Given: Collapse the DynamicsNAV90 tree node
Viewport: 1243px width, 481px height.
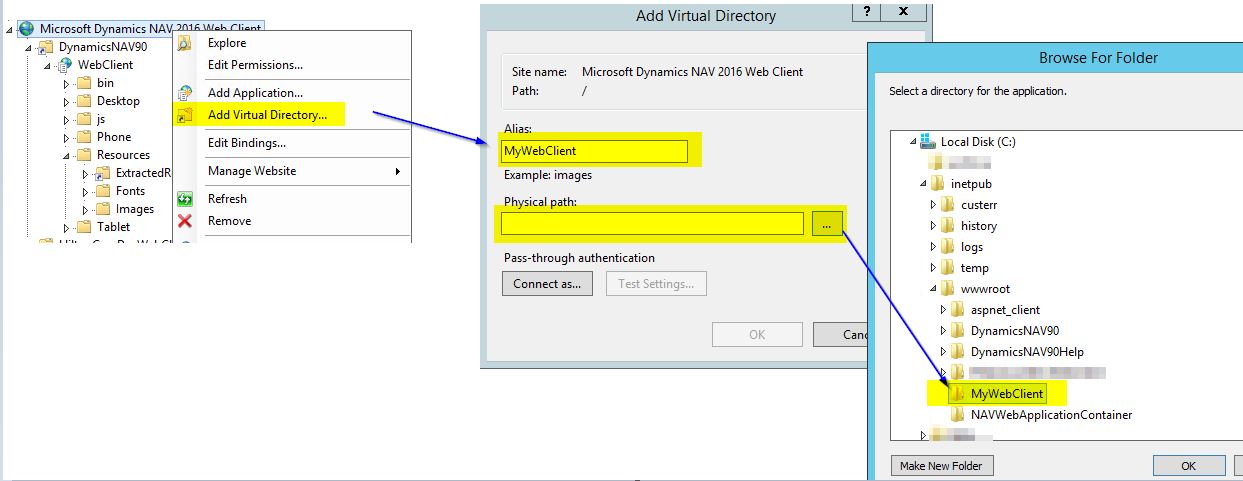Looking at the screenshot, I should (x=30, y=48).
